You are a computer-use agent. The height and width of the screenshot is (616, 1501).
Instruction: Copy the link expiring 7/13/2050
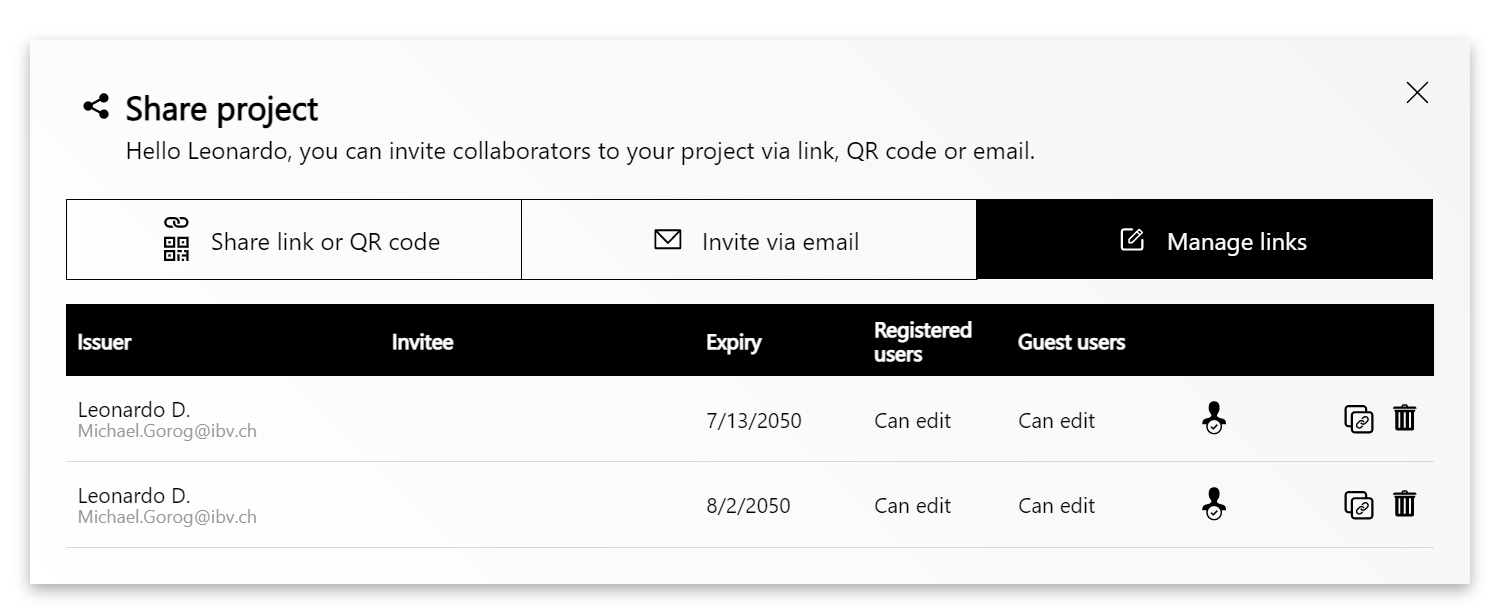[1358, 419]
